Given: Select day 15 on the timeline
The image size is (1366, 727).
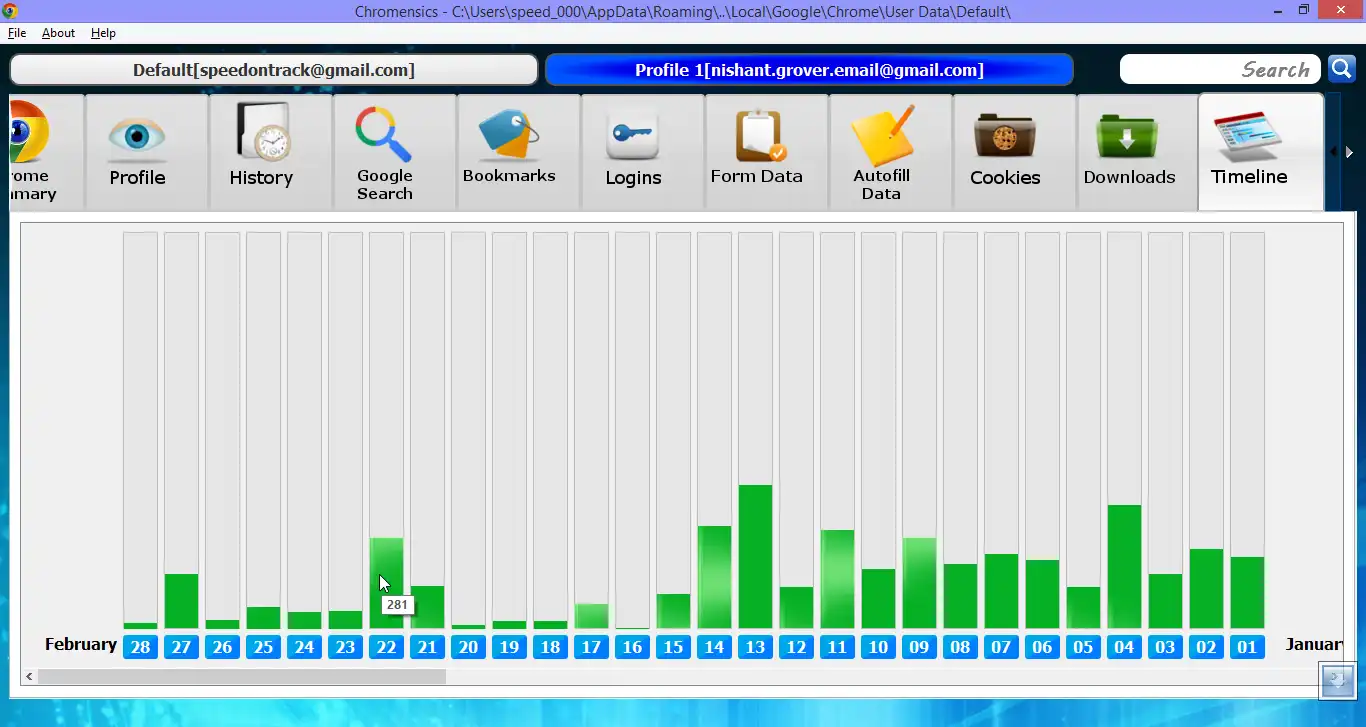Looking at the screenshot, I should pyautogui.click(x=673, y=647).
